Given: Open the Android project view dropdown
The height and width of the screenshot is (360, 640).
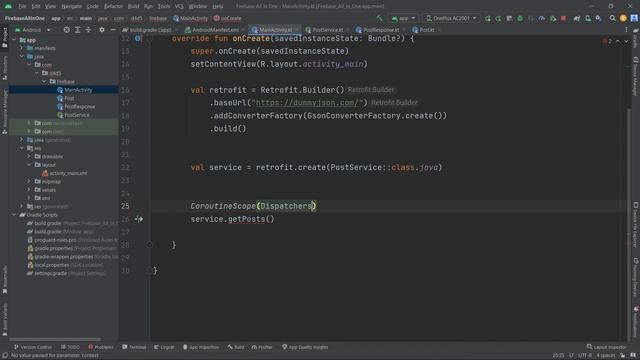Looking at the screenshot, I should click(x=33, y=30).
